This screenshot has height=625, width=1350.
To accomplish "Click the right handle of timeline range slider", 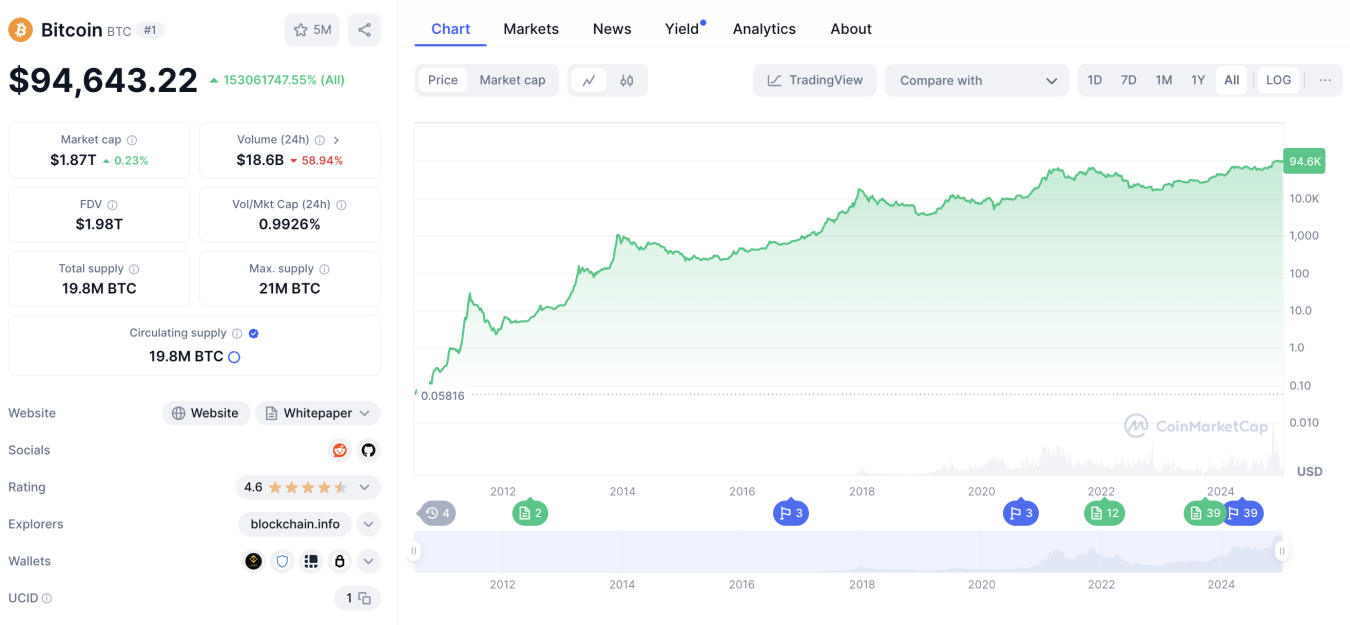I will point(1281,551).
